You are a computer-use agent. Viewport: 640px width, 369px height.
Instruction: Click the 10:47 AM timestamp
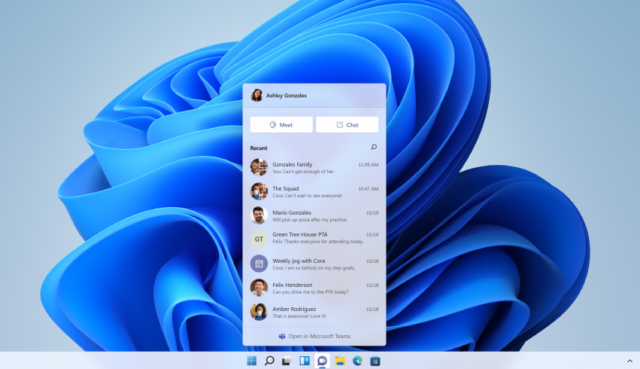[x=368, y=189]
